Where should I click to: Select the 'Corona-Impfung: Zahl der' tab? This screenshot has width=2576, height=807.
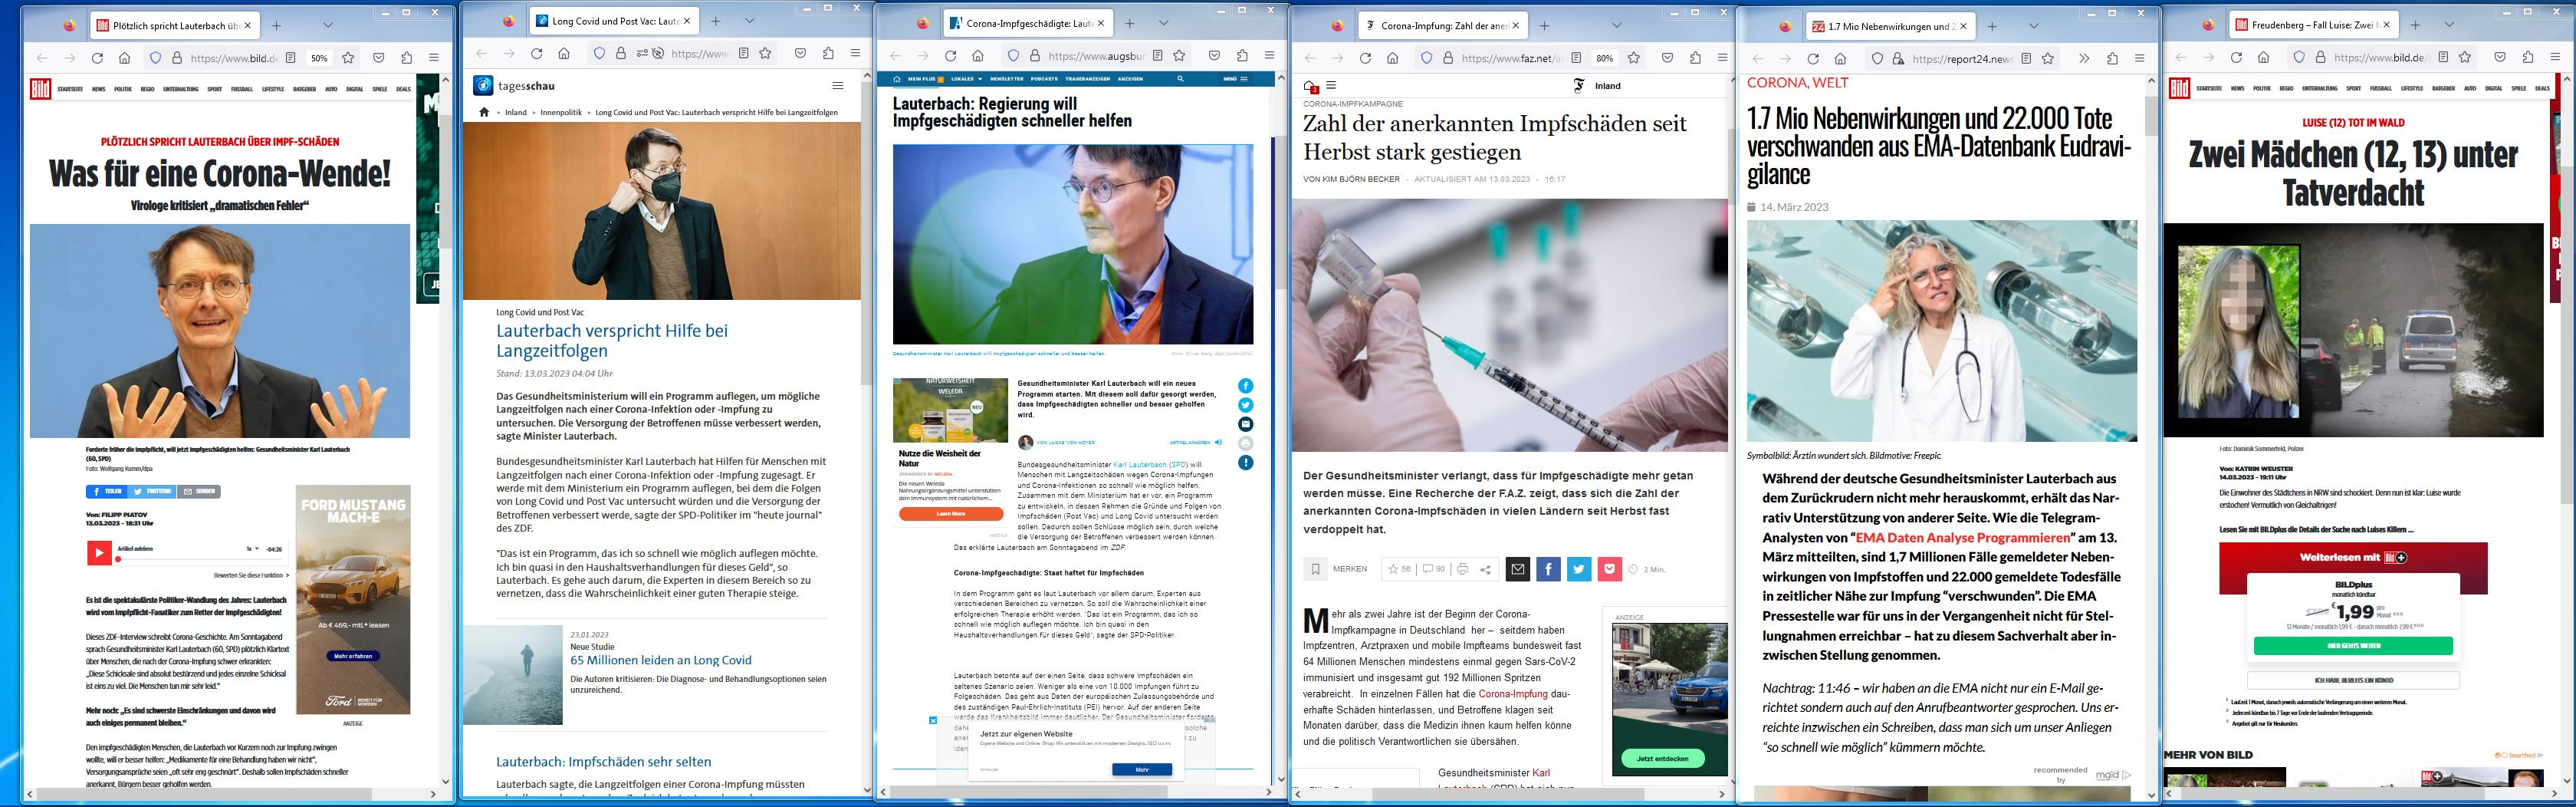(1441, 26)
